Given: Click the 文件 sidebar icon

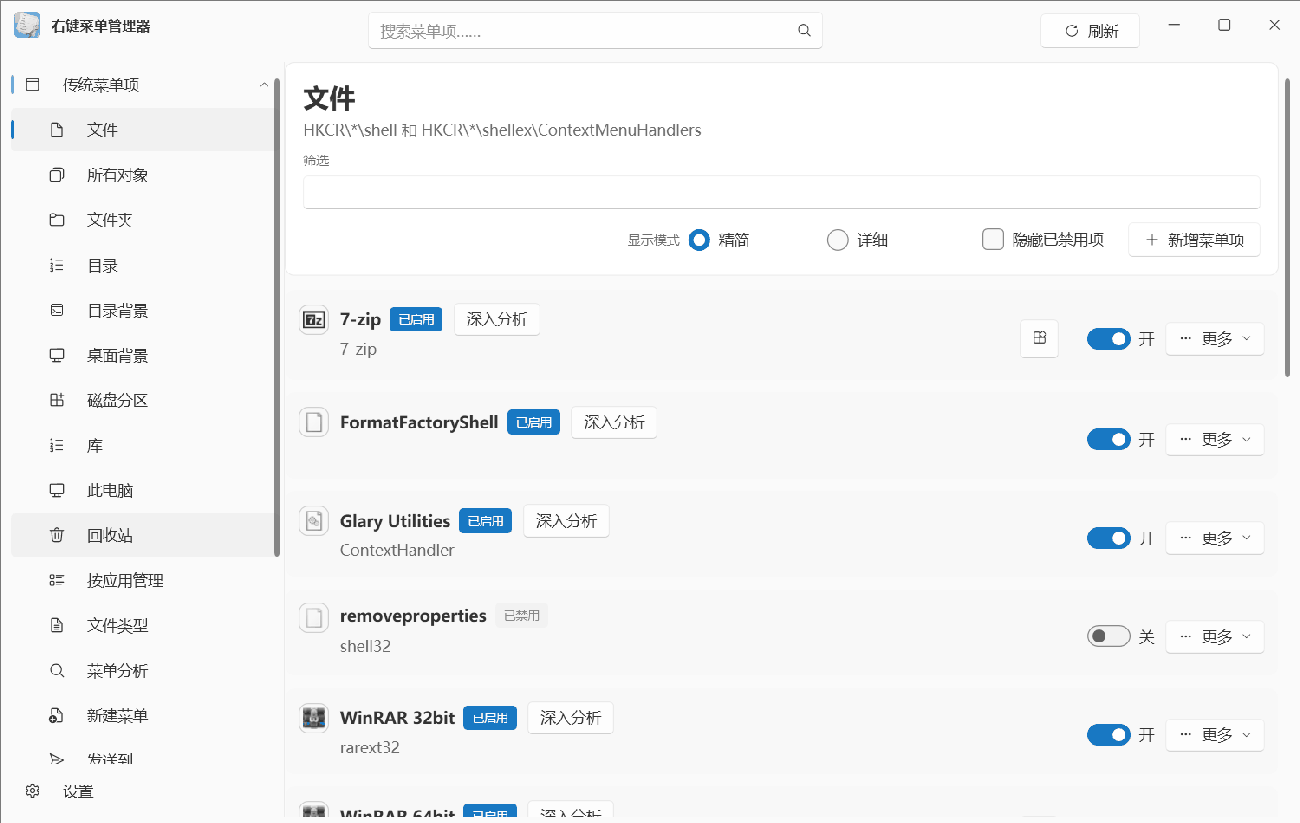Looking at the screenshot, I should pyautogui.click(x=57, y=130).
